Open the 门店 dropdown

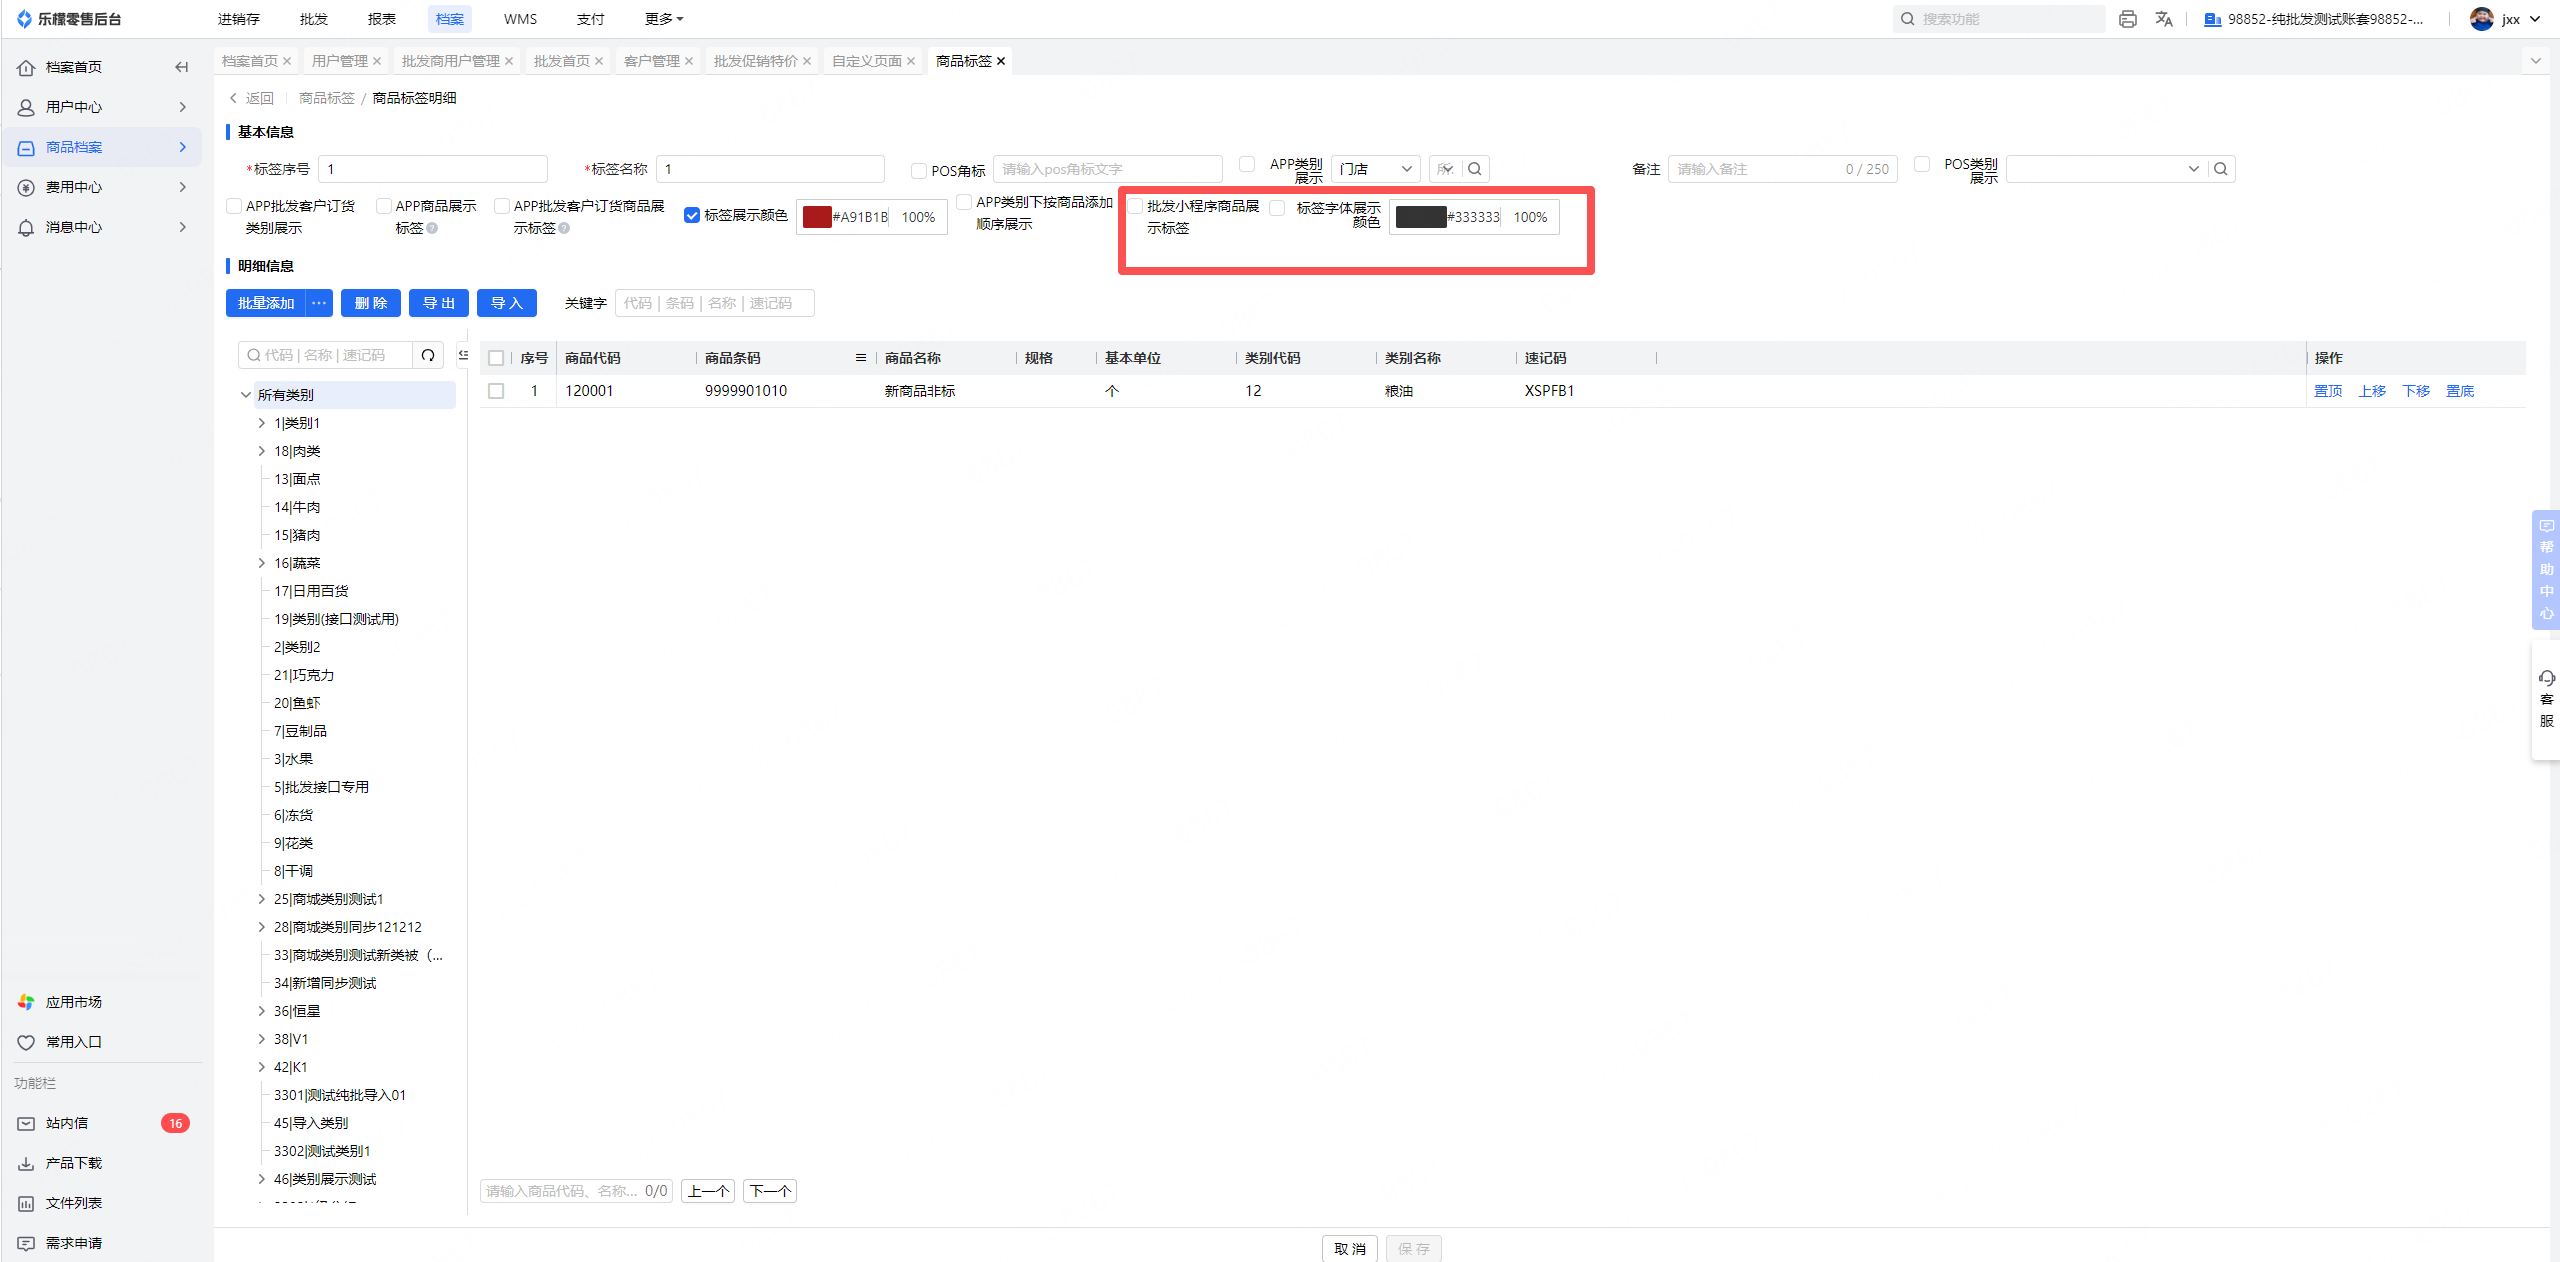(x=1375, y=169)
